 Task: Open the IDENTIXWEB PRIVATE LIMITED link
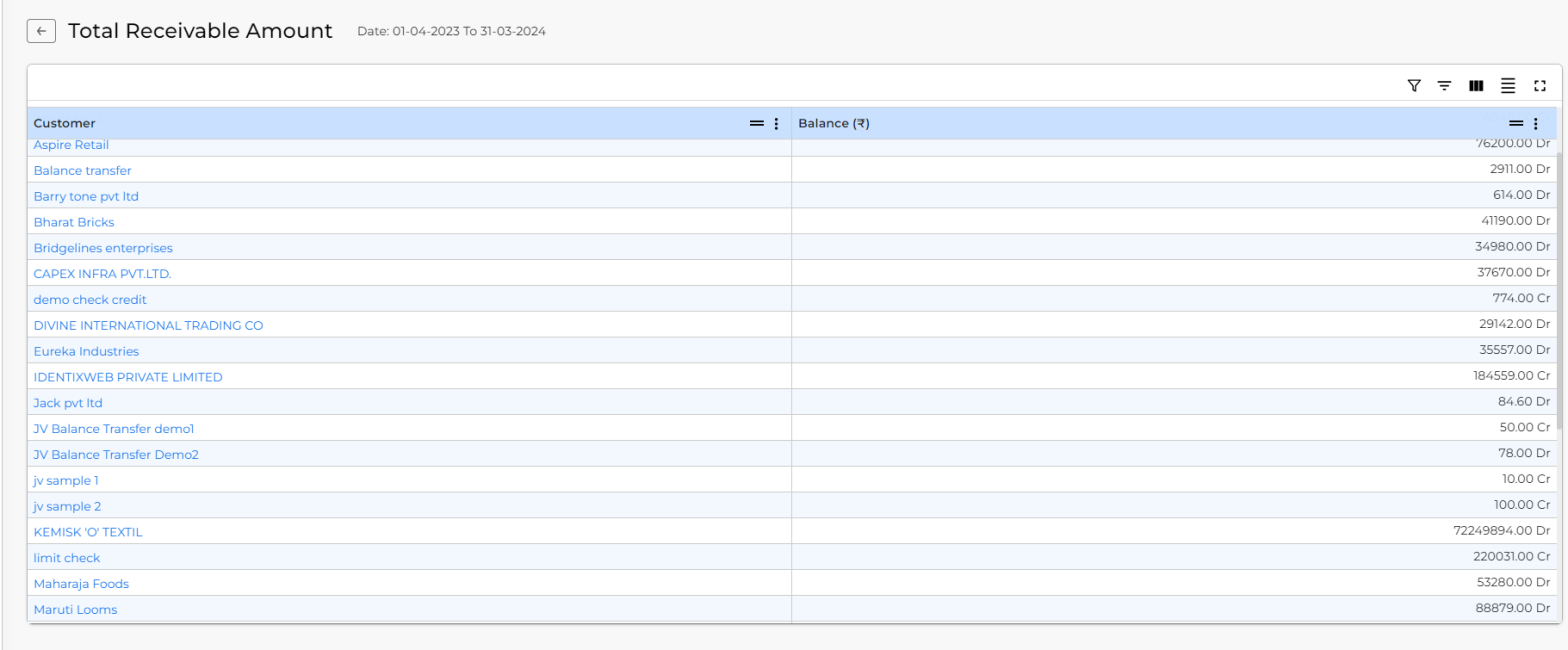tap(128, 377)
